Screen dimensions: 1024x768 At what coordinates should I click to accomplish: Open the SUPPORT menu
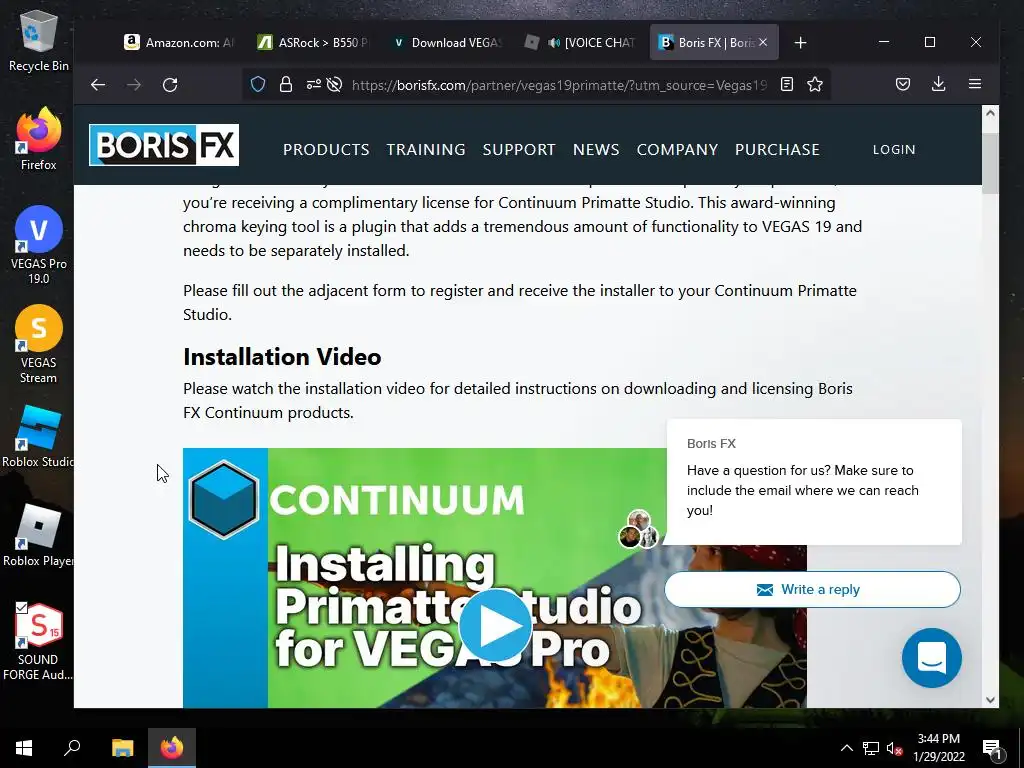tap(519, 150)
